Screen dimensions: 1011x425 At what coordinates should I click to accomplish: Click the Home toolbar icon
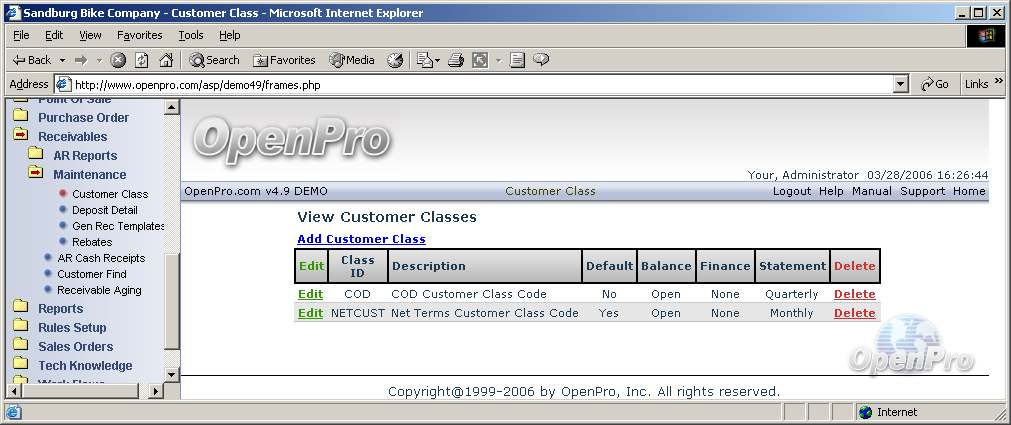[166, 60]
